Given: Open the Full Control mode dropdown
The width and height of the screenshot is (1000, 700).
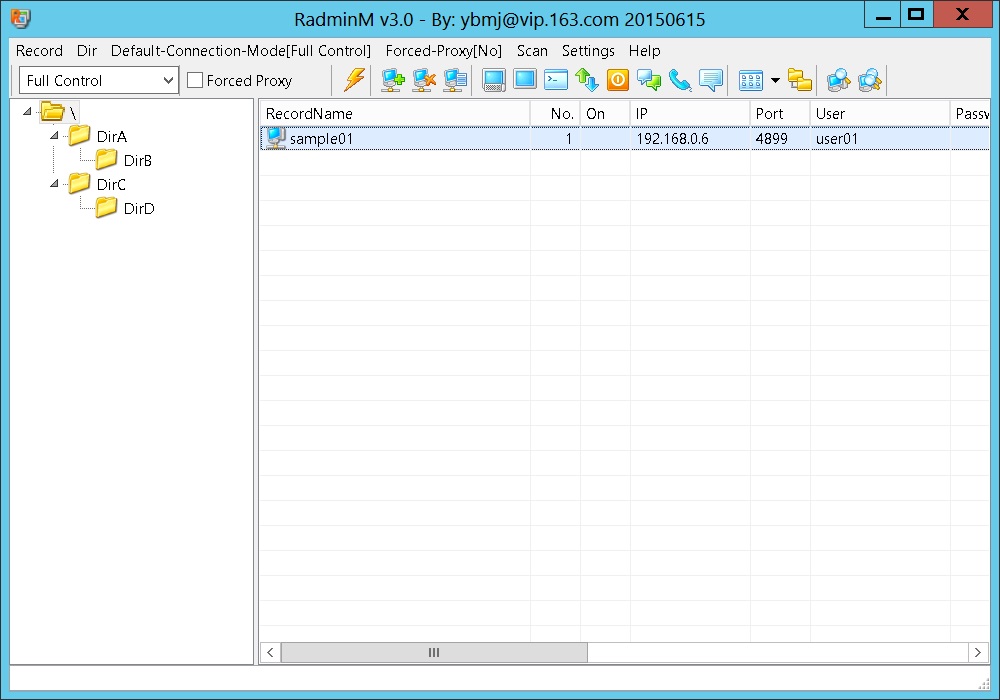Looking at the screenshot, I should 167,80.
